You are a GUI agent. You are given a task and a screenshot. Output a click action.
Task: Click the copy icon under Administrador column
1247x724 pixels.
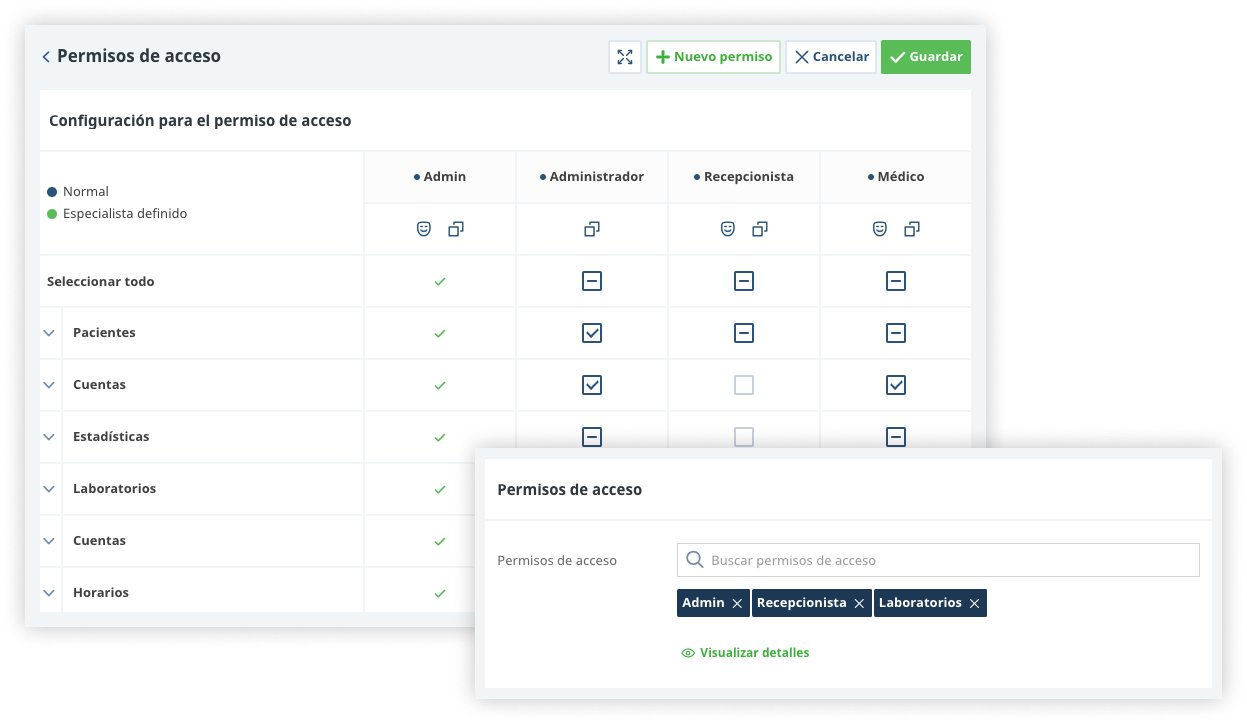pyautogui.click(x=592, y=229)
